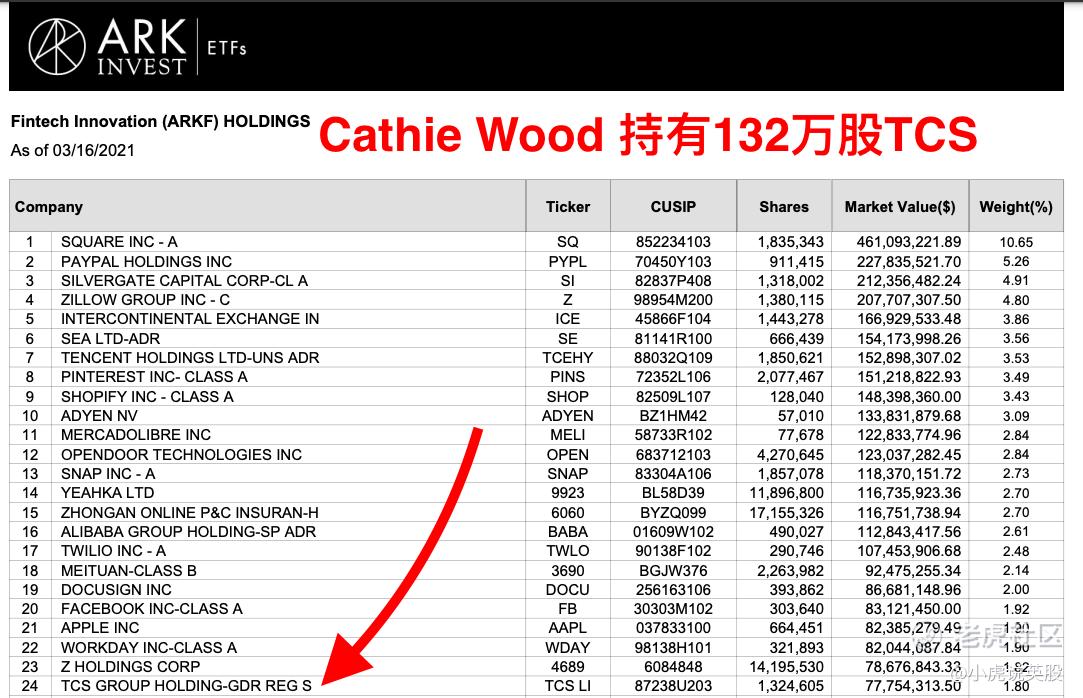This screenshot has height=698, width=1083.
Task: Click the 4689 ticker cell
Action: pyautogui.click(x=568, y=667)
